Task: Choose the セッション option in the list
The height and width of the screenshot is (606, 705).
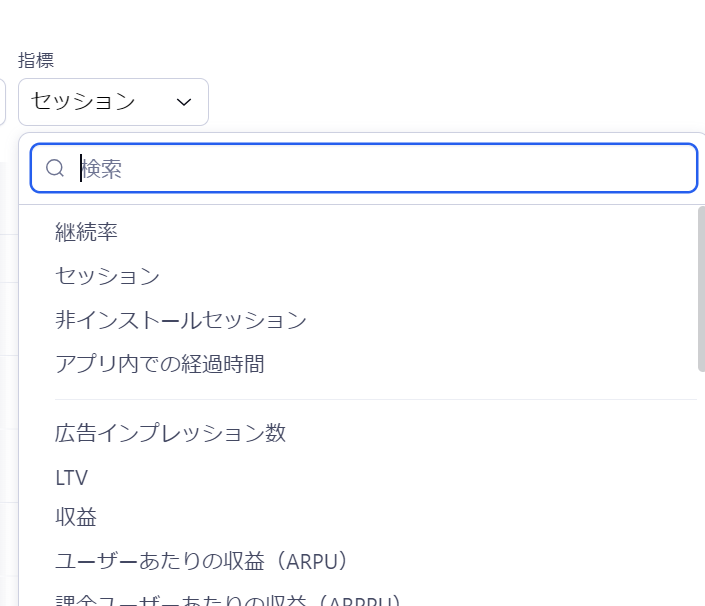Action: pos(107,275)
